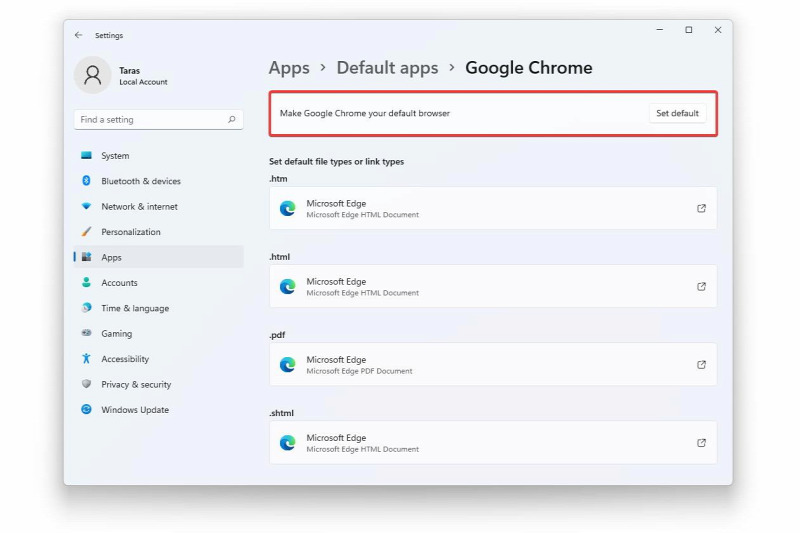Image resolution: width=800 pixels, height=533 pixels.
Task: Click the System monitor icon
Action: (x=86, y=155)
